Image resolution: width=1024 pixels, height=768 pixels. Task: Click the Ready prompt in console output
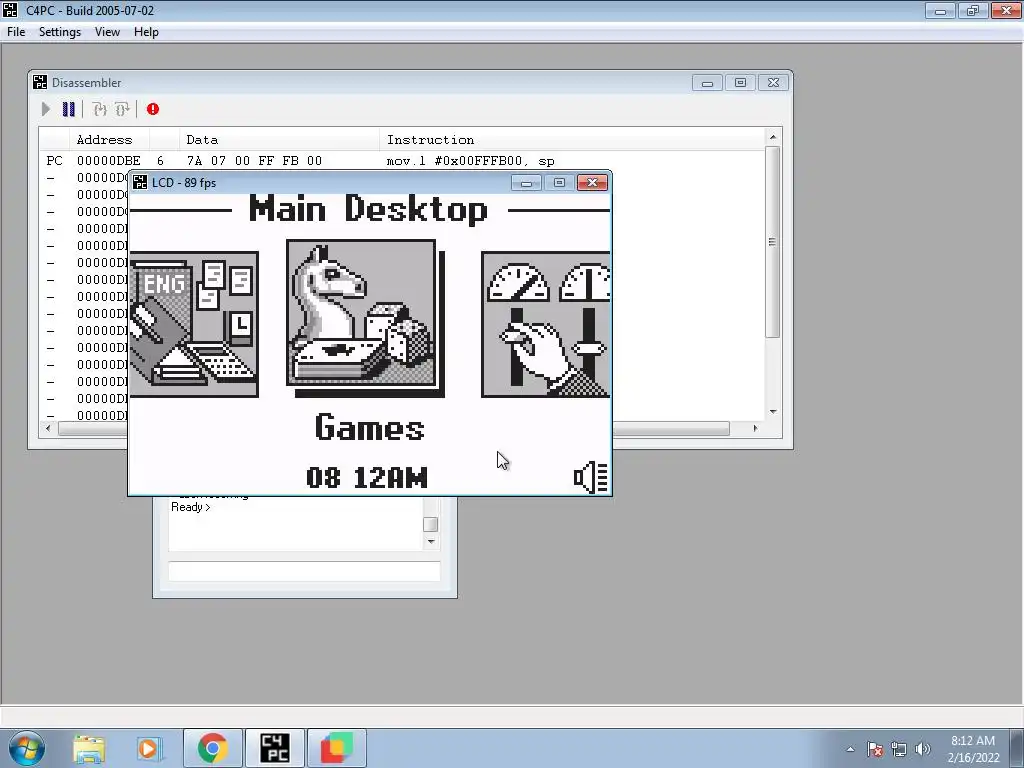(191, 507)
